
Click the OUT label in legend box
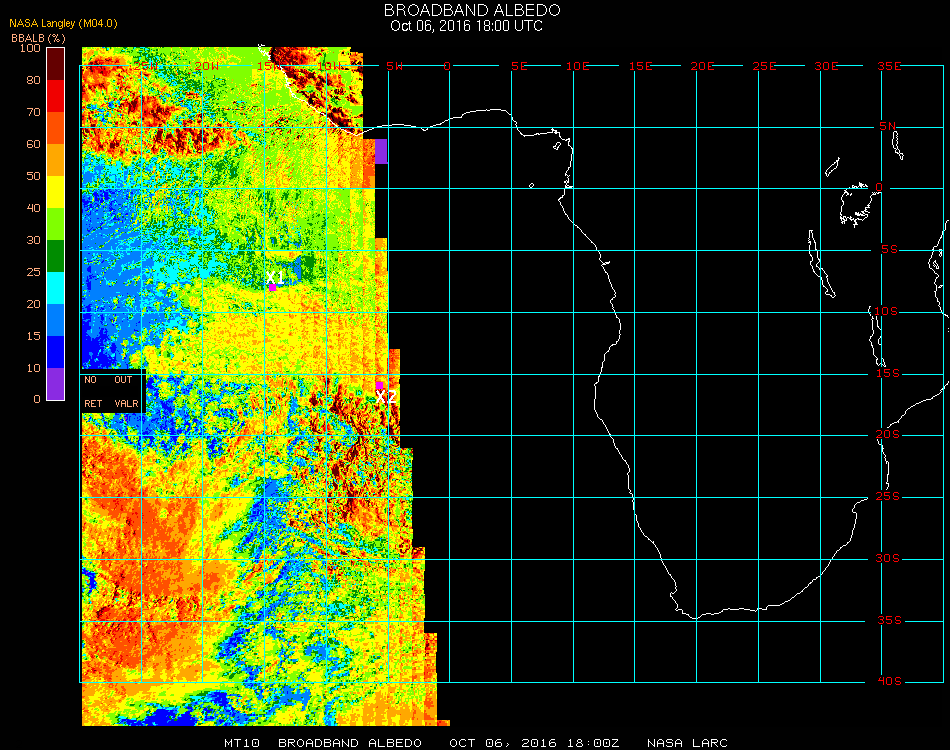[x=123, y=380]
